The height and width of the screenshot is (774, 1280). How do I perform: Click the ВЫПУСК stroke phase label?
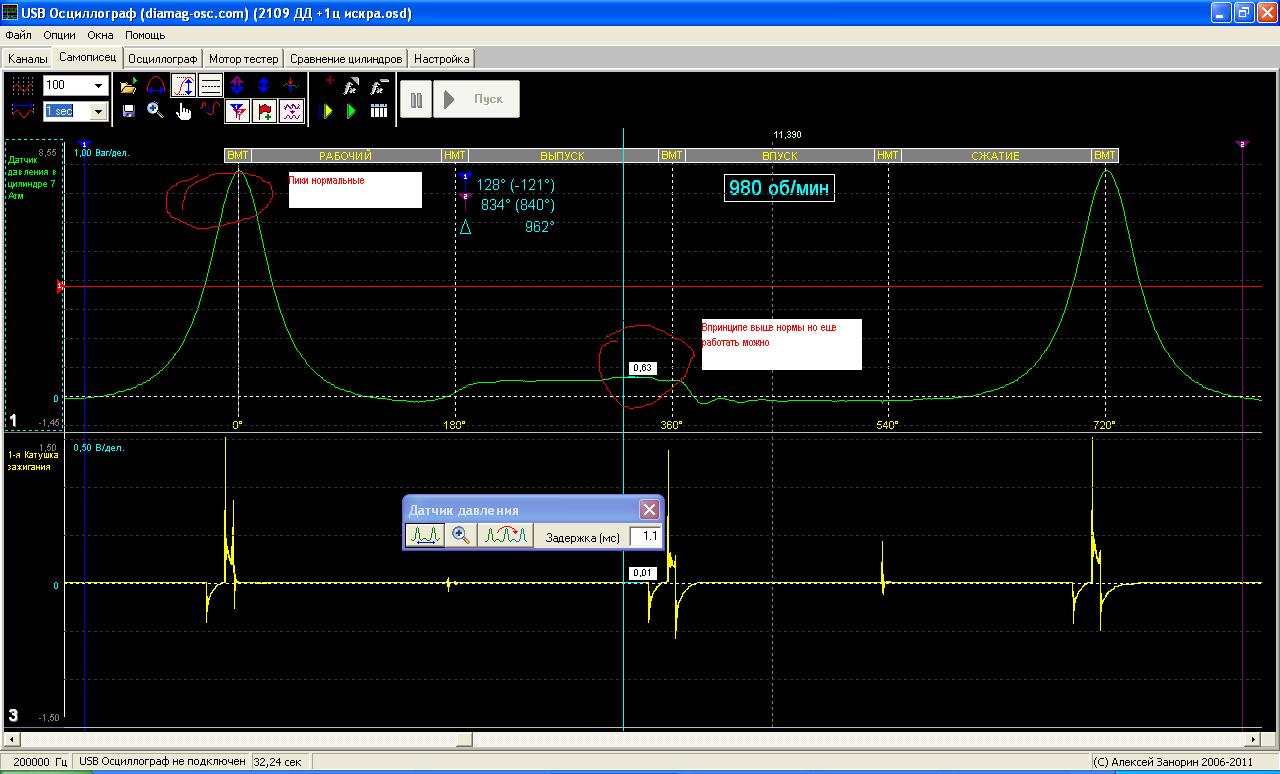click(x=562, y=156)
